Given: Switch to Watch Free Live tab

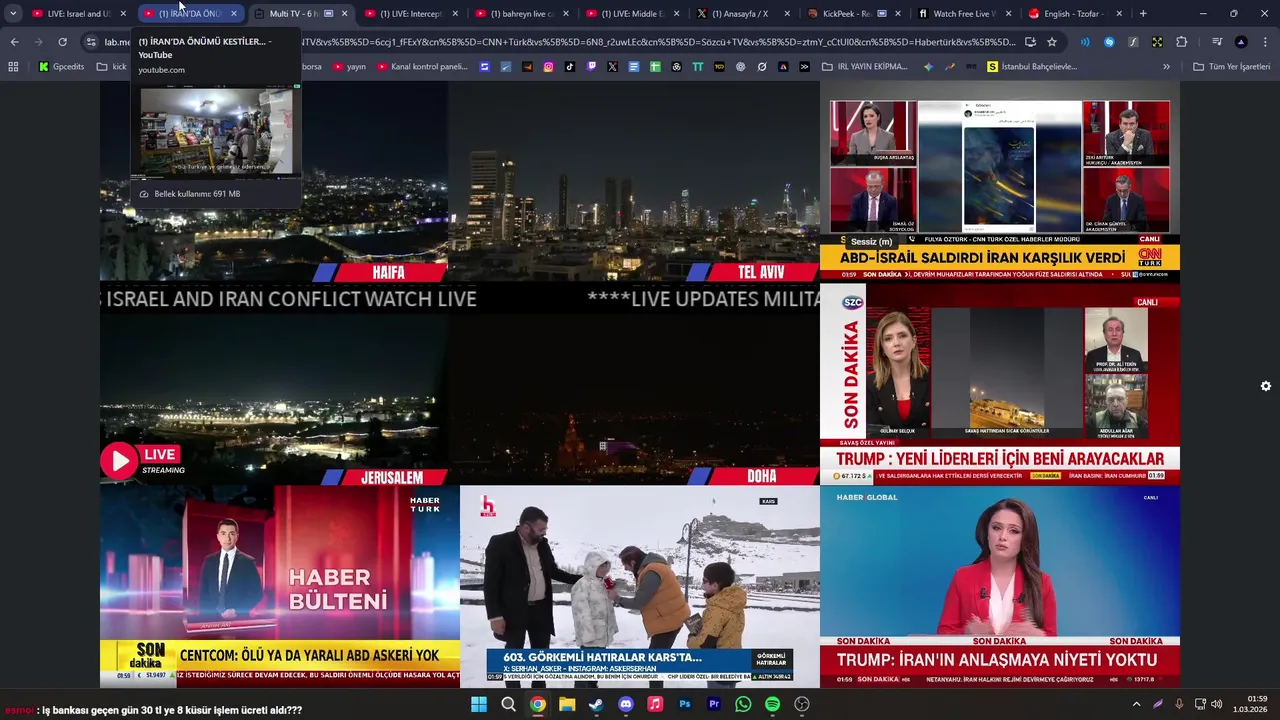Looking at the screenshot, I should (x=964, y=14).
